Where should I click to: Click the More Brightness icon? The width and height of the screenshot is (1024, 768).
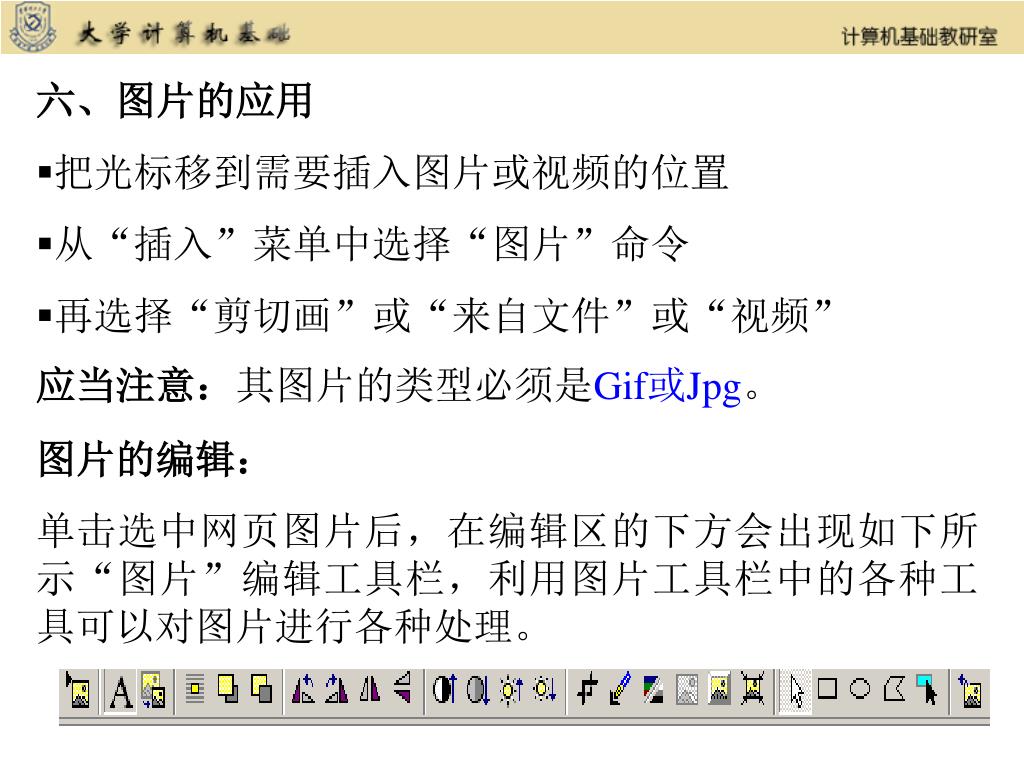click(511, 690)
